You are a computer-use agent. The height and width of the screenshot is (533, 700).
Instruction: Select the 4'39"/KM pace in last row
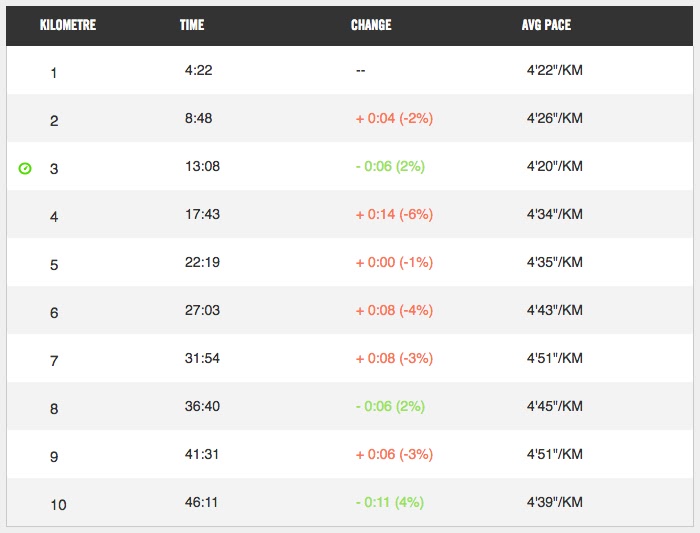[554, 502]
